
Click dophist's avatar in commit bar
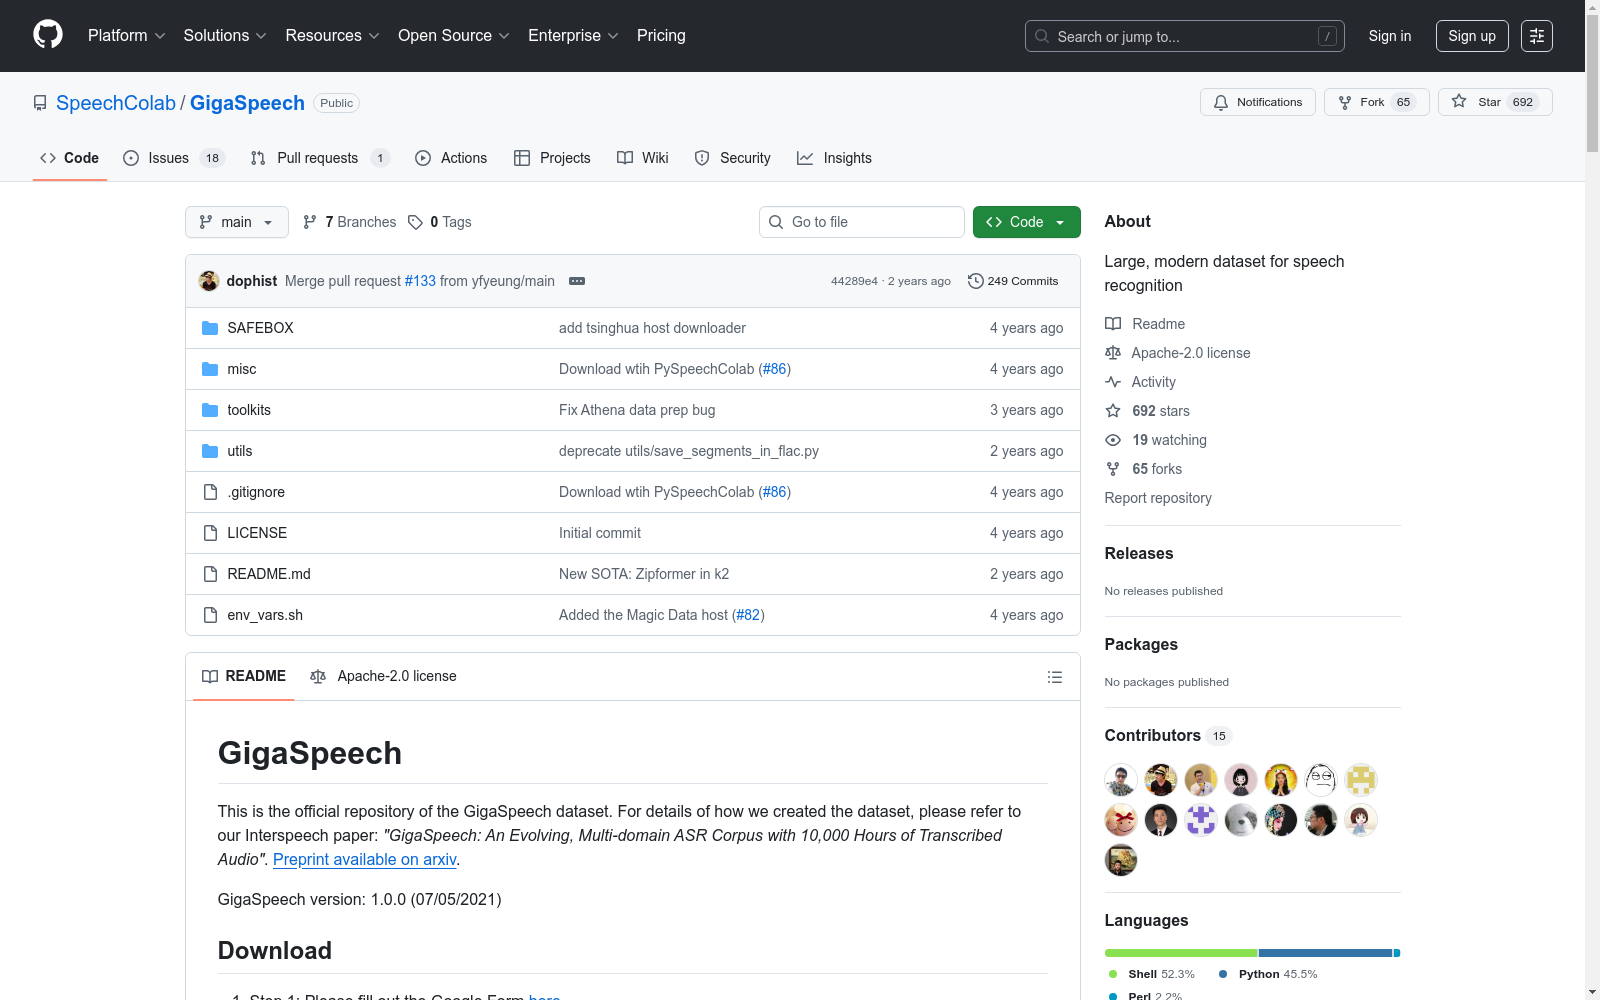point(209,281)
